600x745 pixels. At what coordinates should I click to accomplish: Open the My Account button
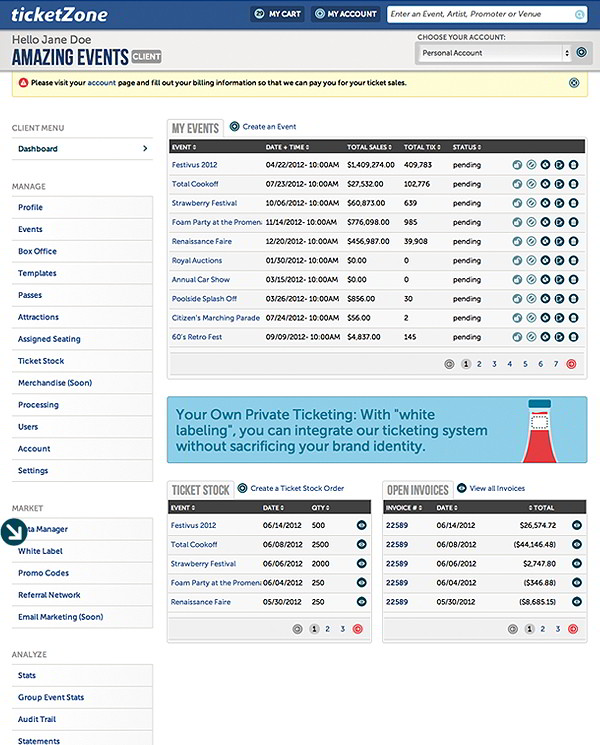(346, 14)
